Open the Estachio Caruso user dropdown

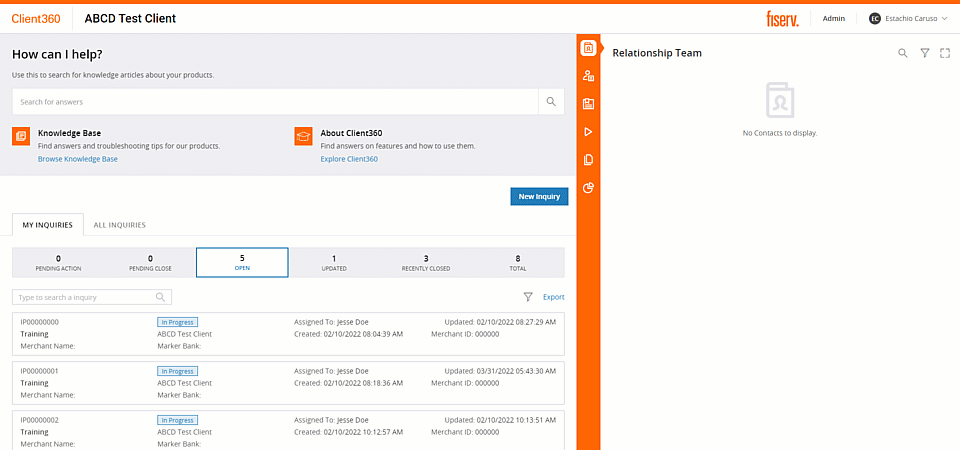(x=909, y=18)
